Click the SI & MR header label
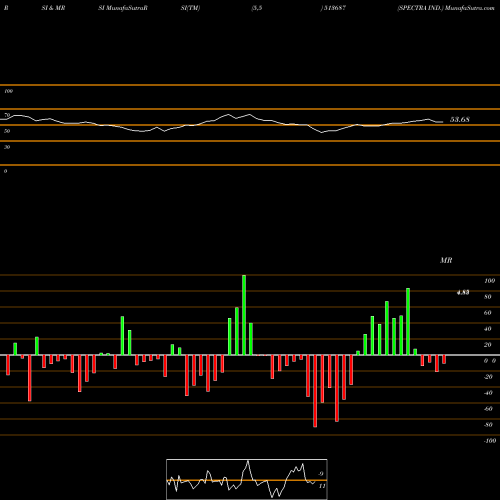The image size is (500, 500). point(53,8)
